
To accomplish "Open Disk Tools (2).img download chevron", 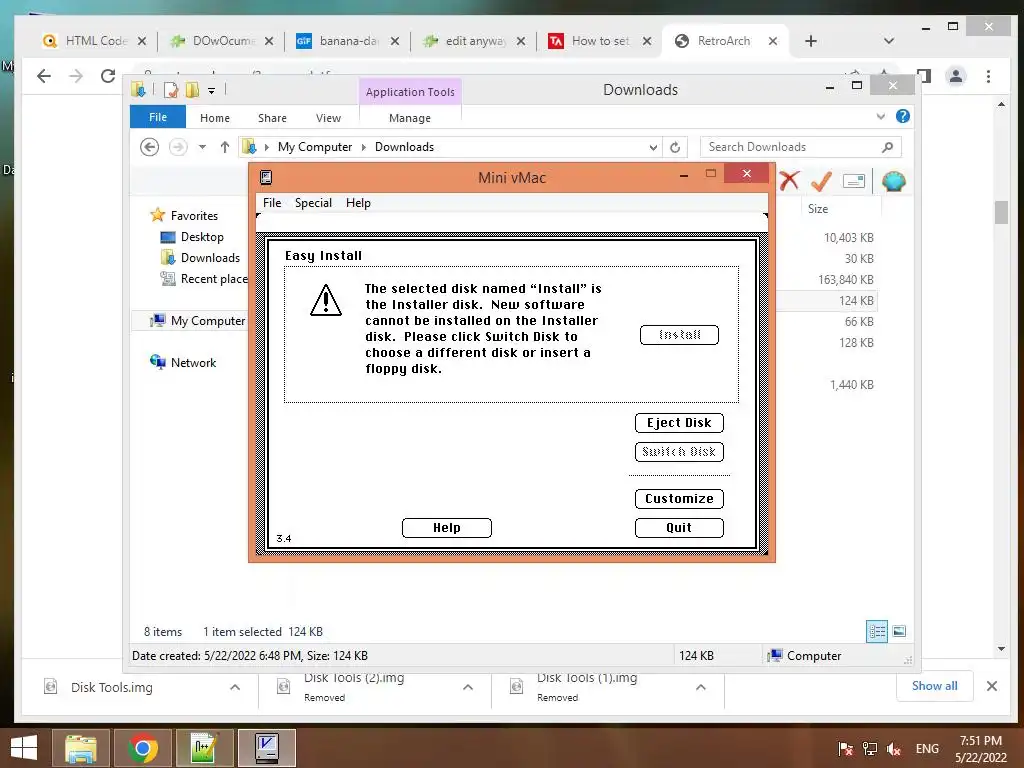I will click(468, 687).
